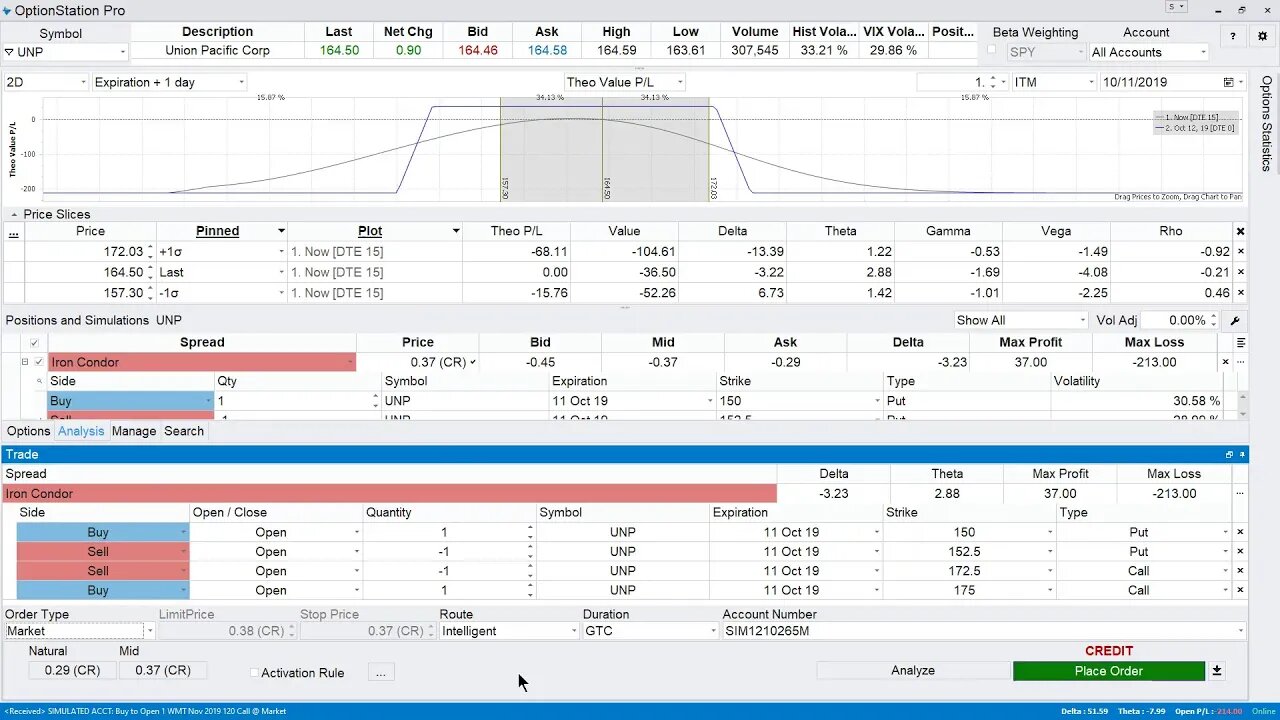The width and height of the screenshot is (1280, 720).
Task: Open the ITM dropdown
Action: click(1091, 83)
